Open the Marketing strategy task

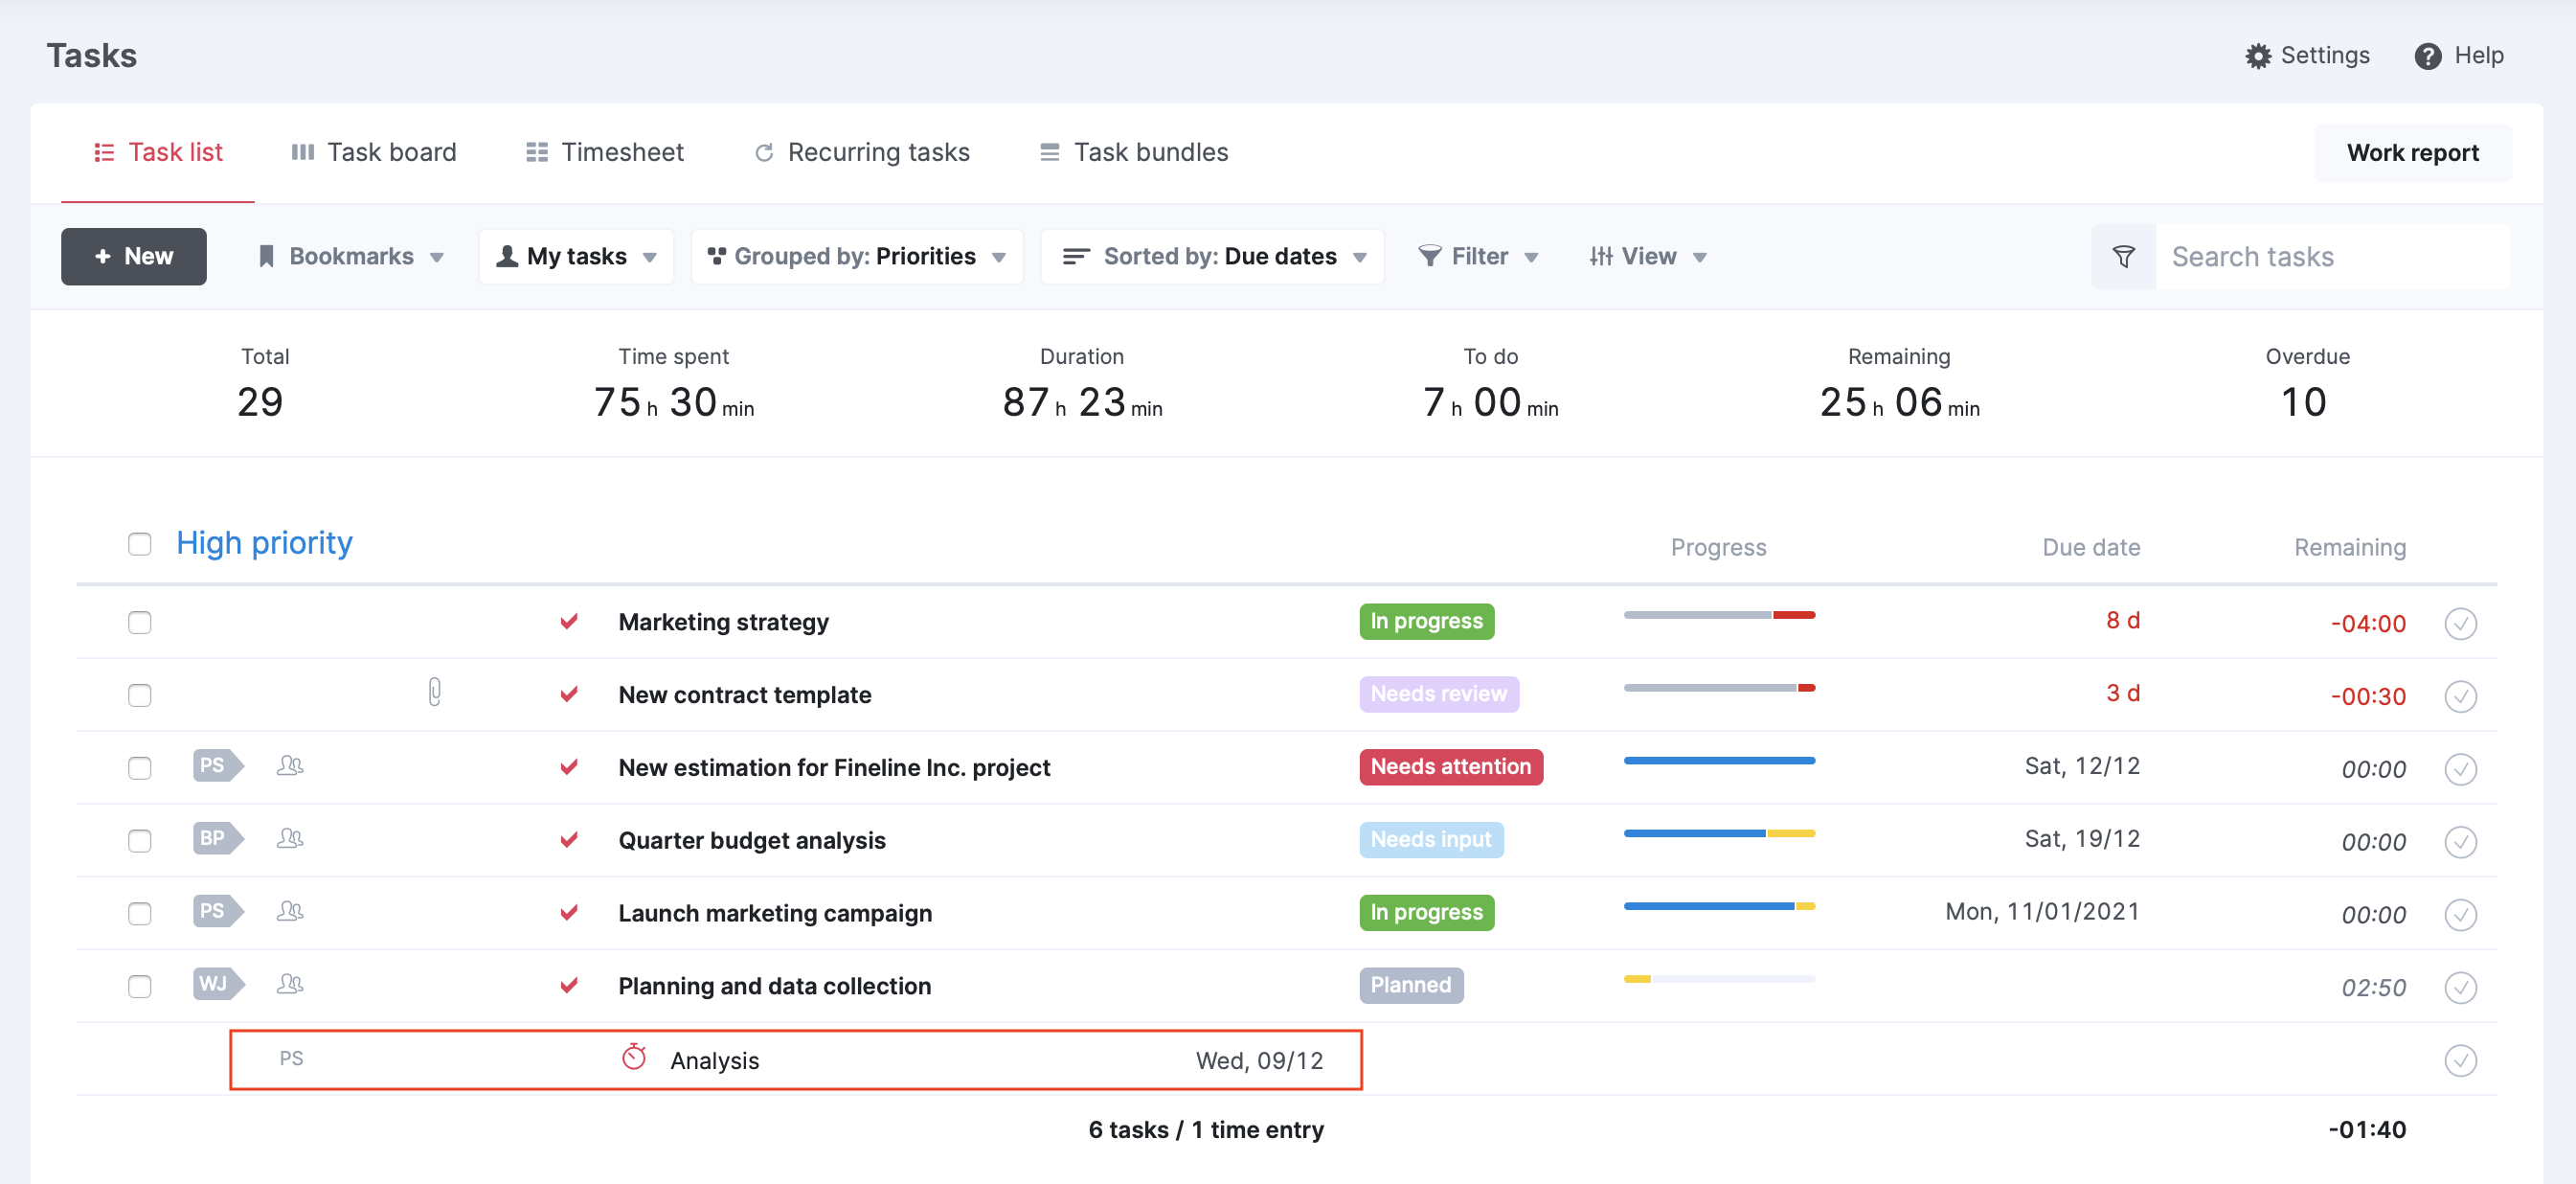click(724, 622)
